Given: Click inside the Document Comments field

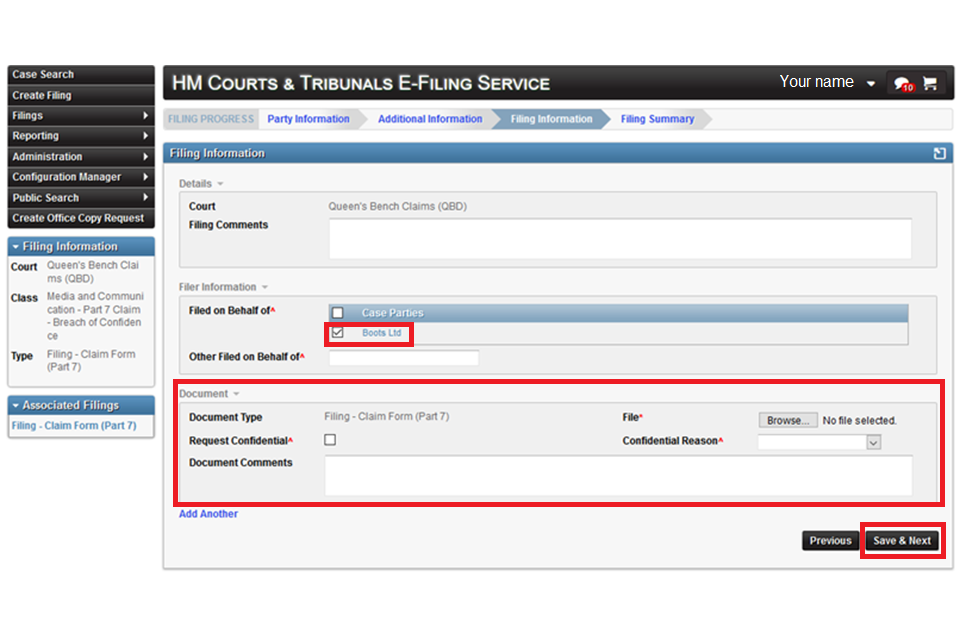Looking at the screenshot, I should tap(617, 474).
